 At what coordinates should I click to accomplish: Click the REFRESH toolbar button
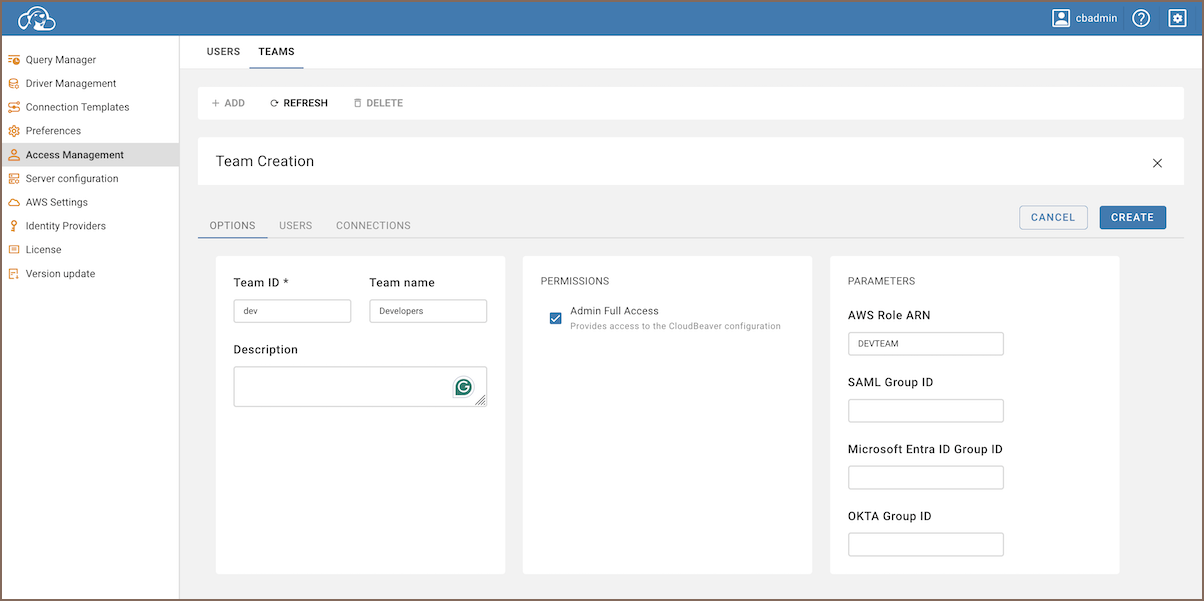299,103
